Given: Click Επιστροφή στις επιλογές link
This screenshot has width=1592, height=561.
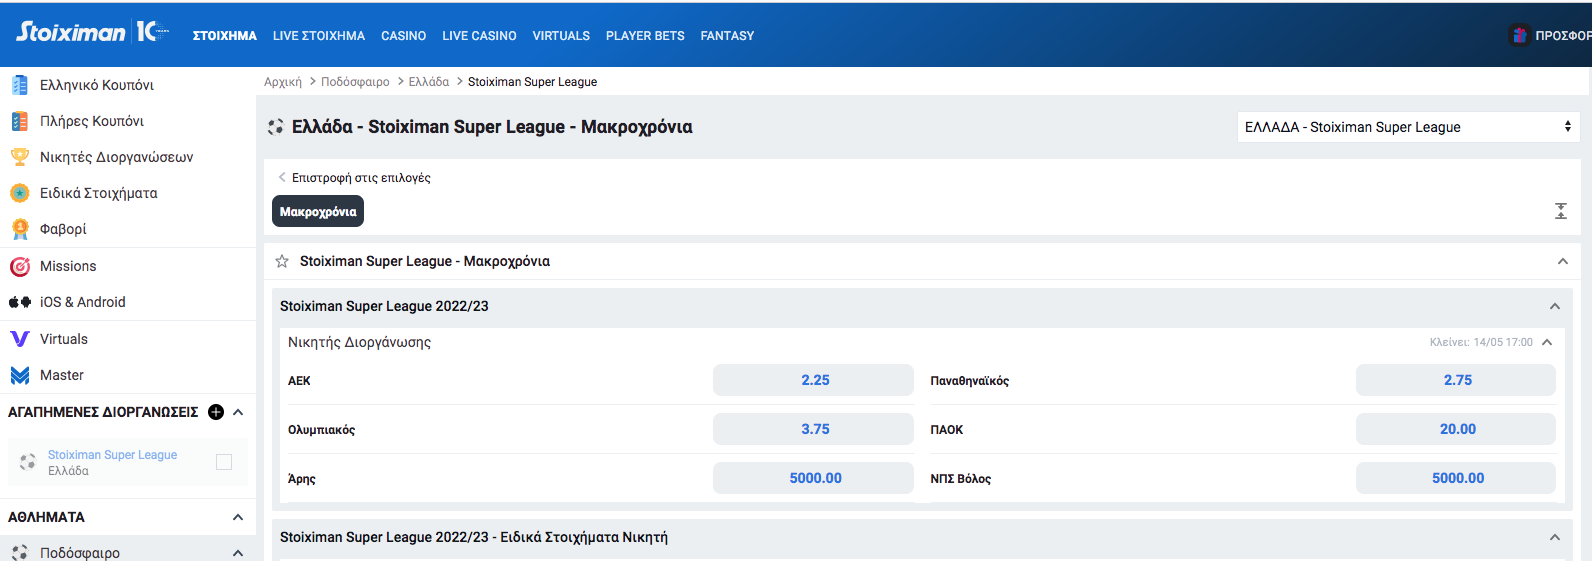Looking at the screenshot, I should pyautogui.click(x=361, y=177).
